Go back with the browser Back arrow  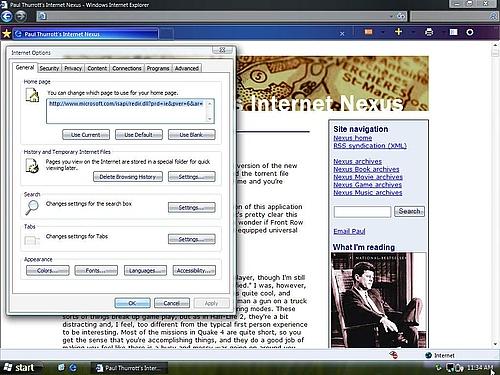coord(7,16)
